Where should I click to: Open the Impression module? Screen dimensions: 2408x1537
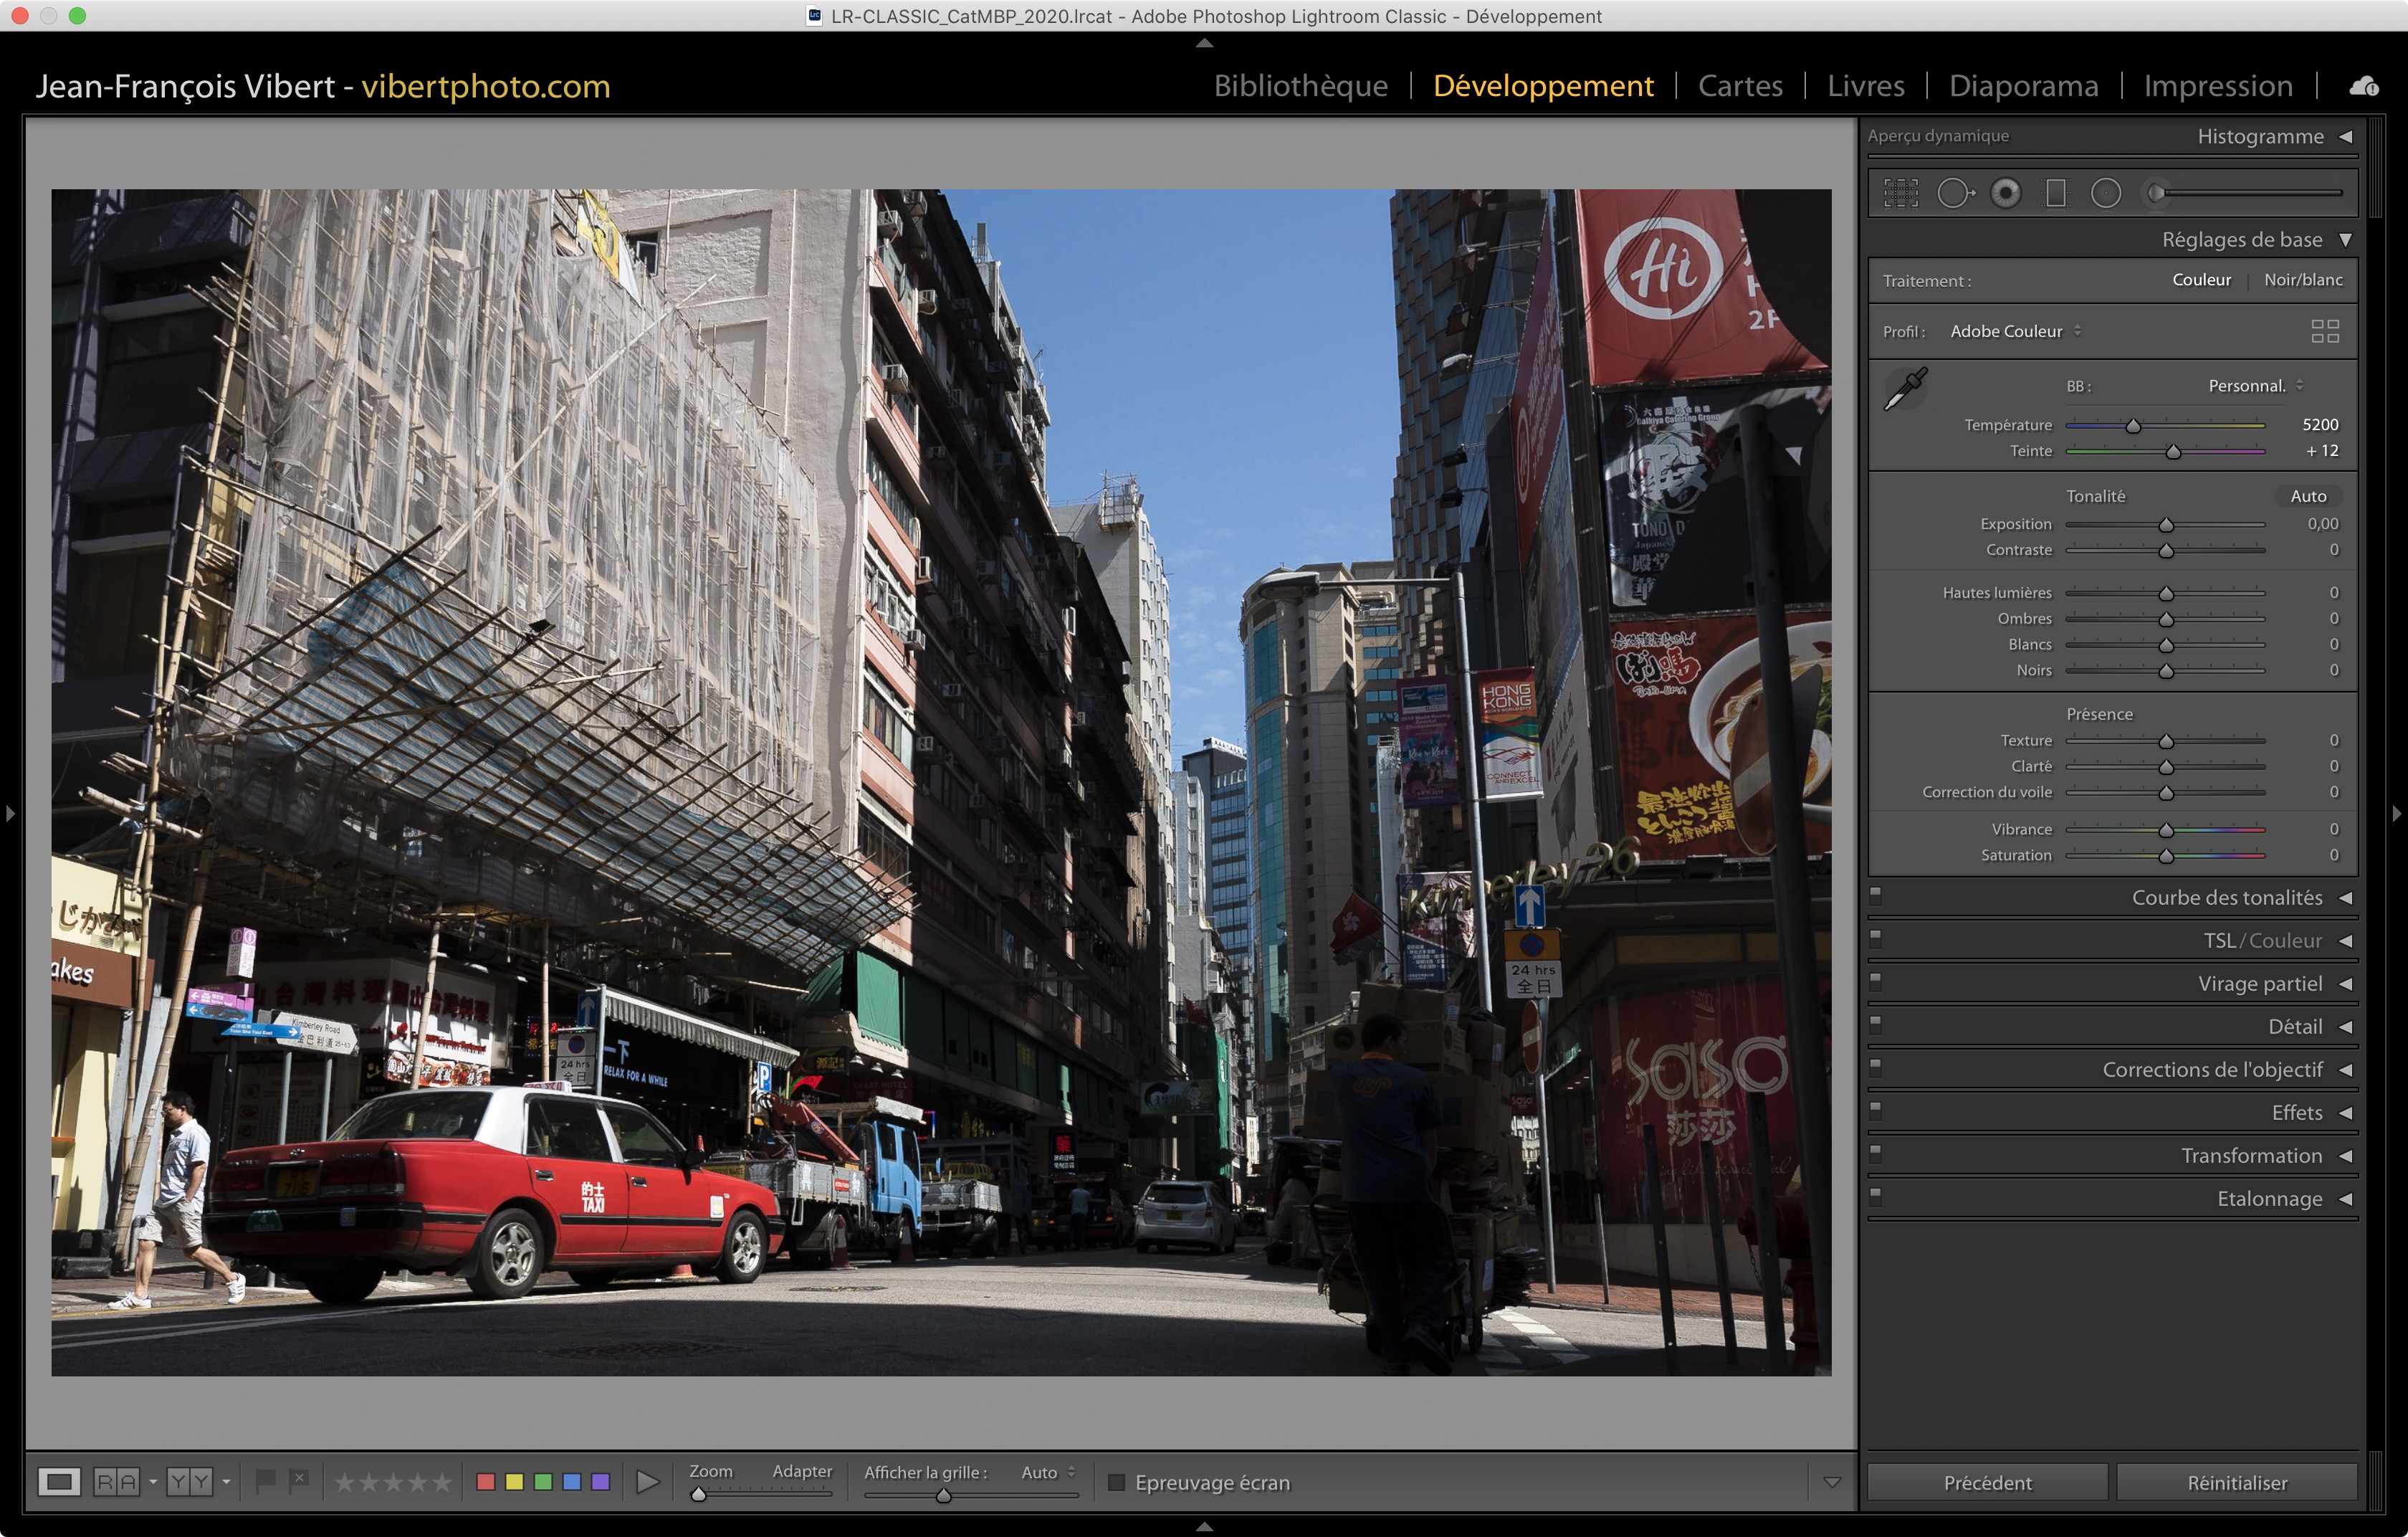tap(2217, 86)
